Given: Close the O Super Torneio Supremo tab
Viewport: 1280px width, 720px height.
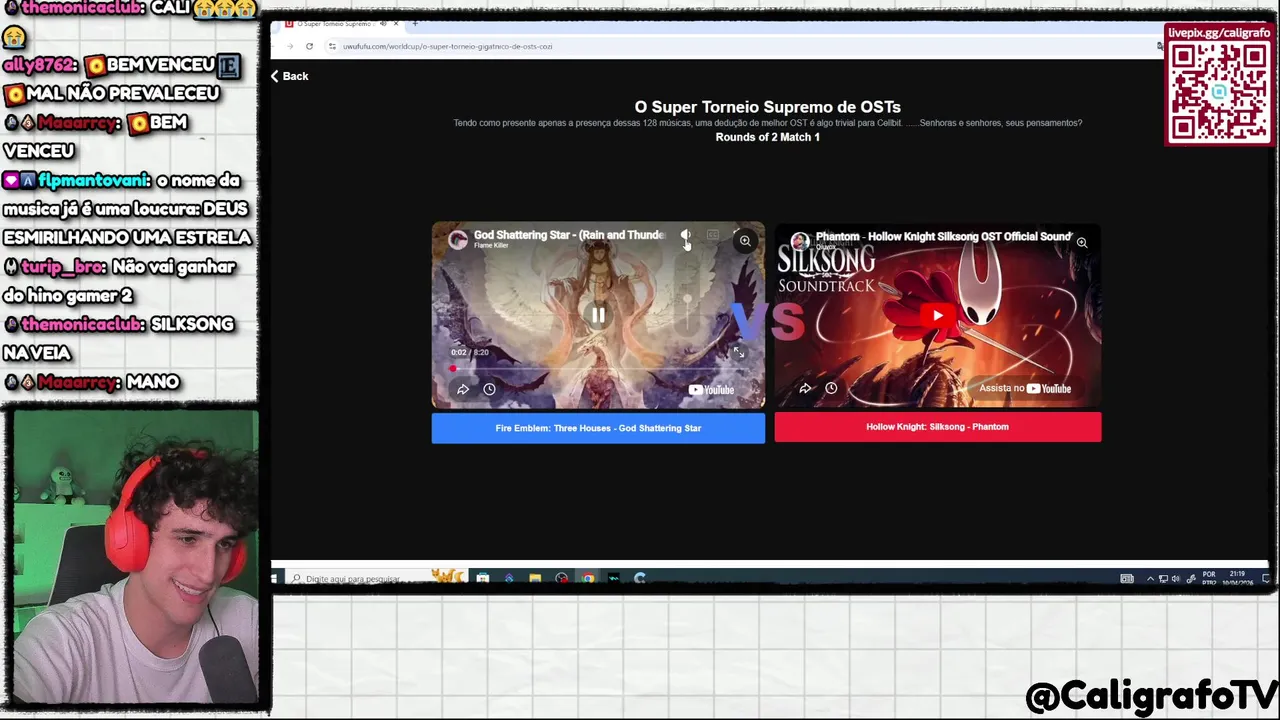Looking at the screenshot, I should [x=397, y=23].
